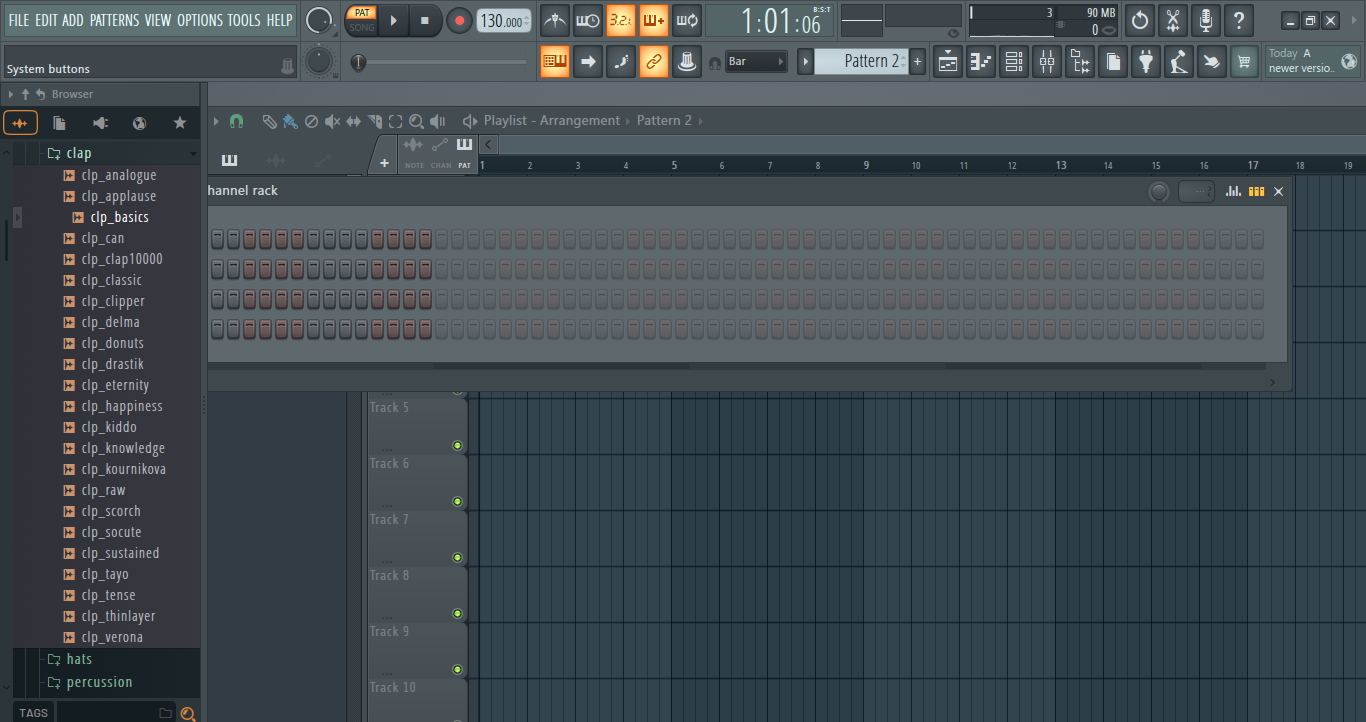1366x722 pixels.
Task: Collapse the clap folder
Action: pyautogui.click(x=78, y=153)
